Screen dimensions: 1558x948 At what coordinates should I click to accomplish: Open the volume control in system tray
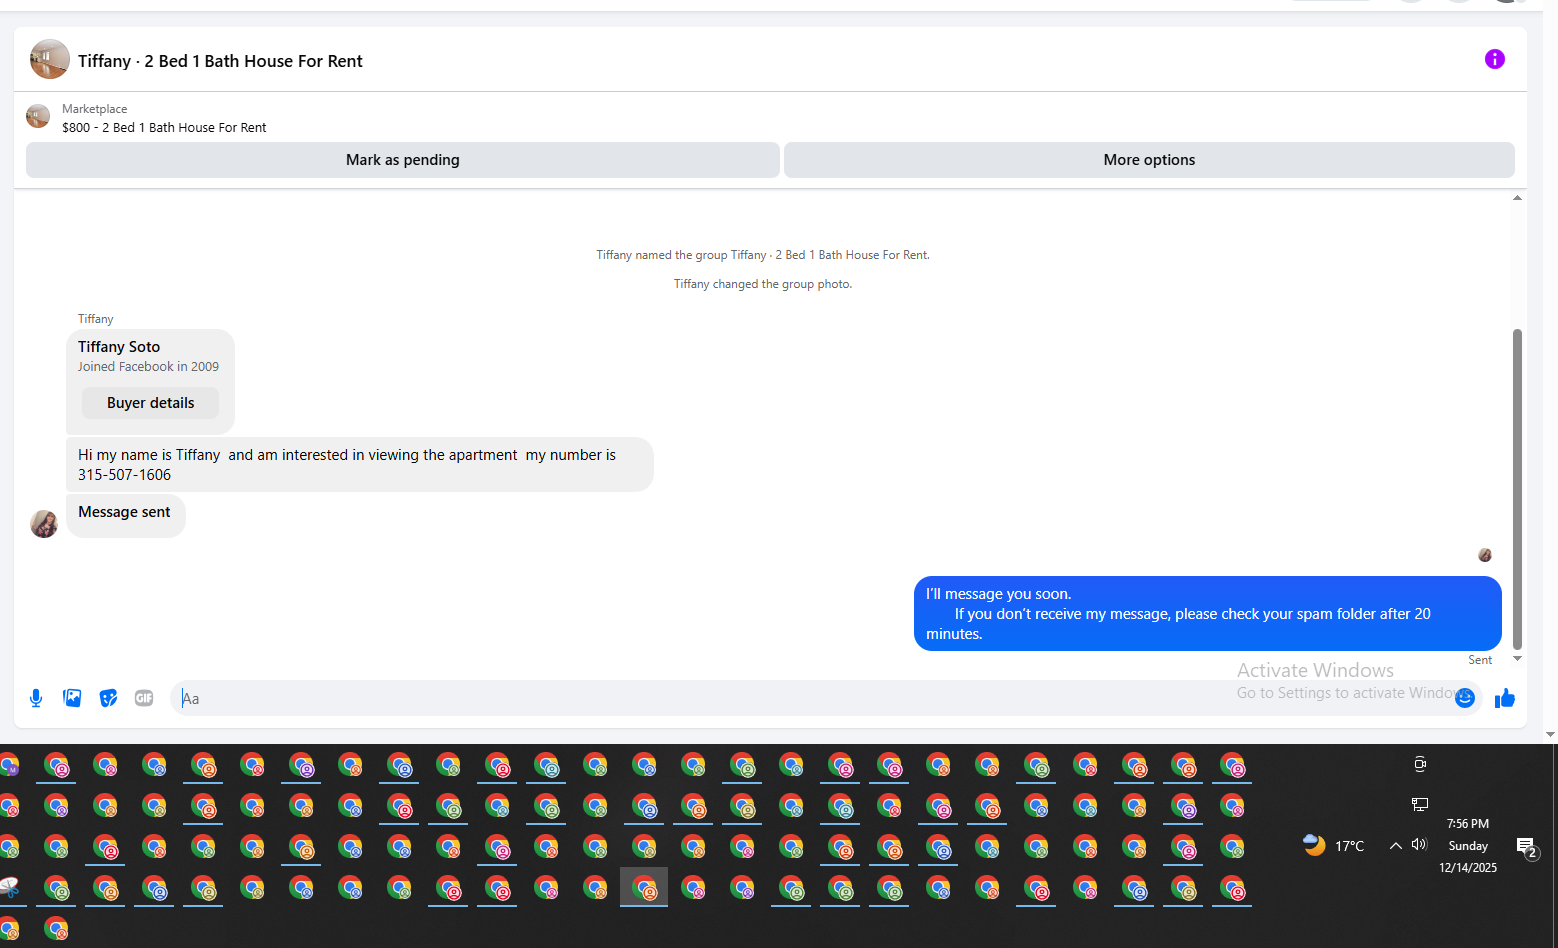tap(1419, 845)
